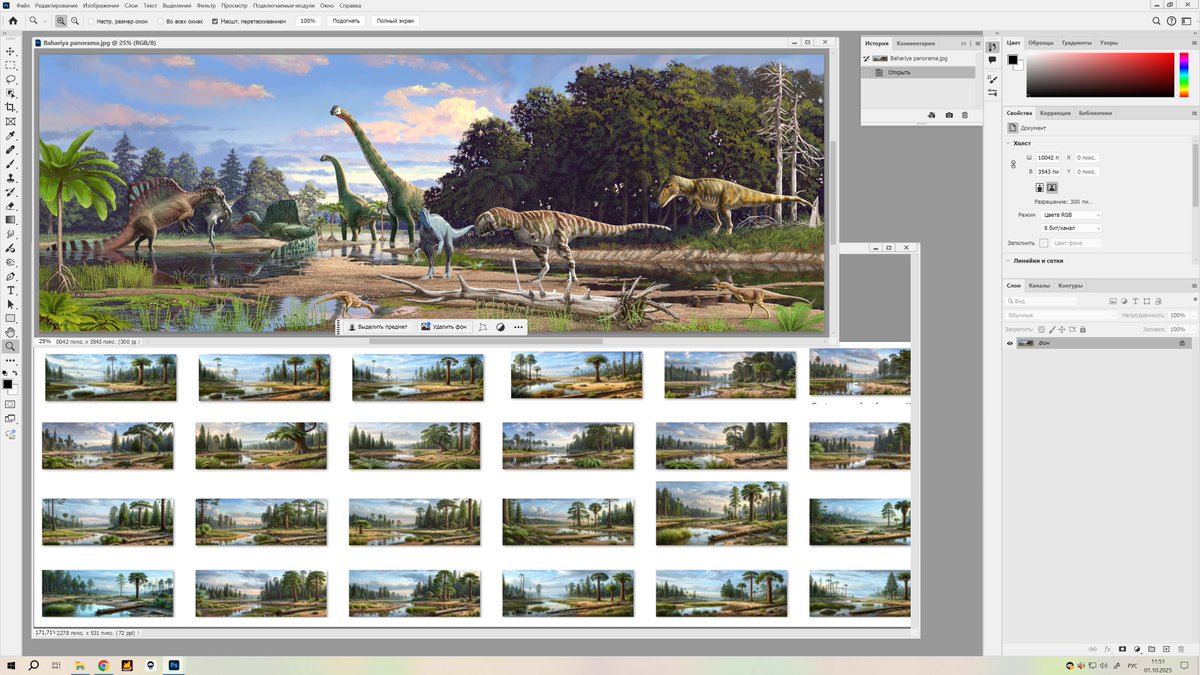Select the Lasso tool
Image resolution: width=1200 pixels, height=675 pixels.
click(11, 79)
